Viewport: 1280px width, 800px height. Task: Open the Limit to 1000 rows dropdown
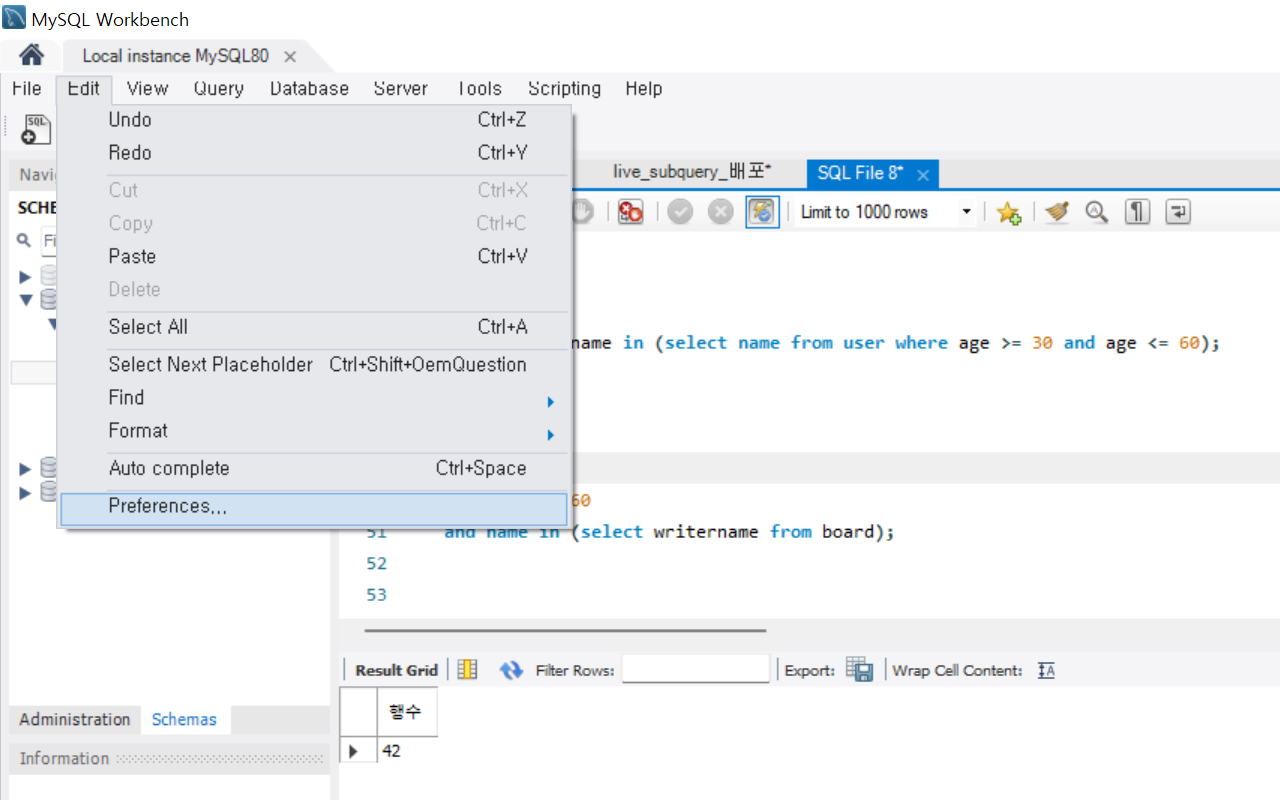(885, 212)
